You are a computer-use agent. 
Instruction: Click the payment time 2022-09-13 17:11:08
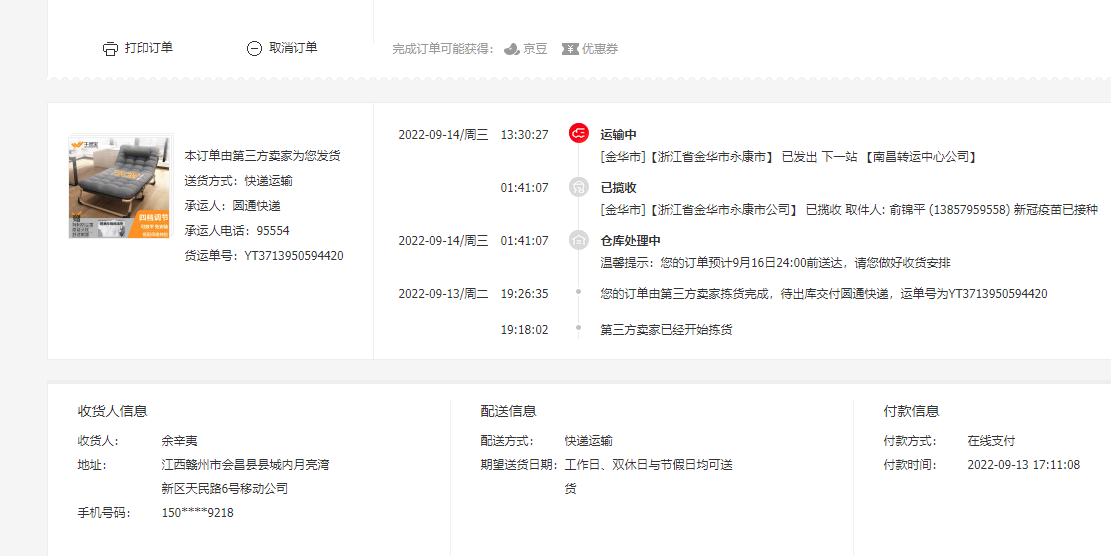(x=1024, y=465)
